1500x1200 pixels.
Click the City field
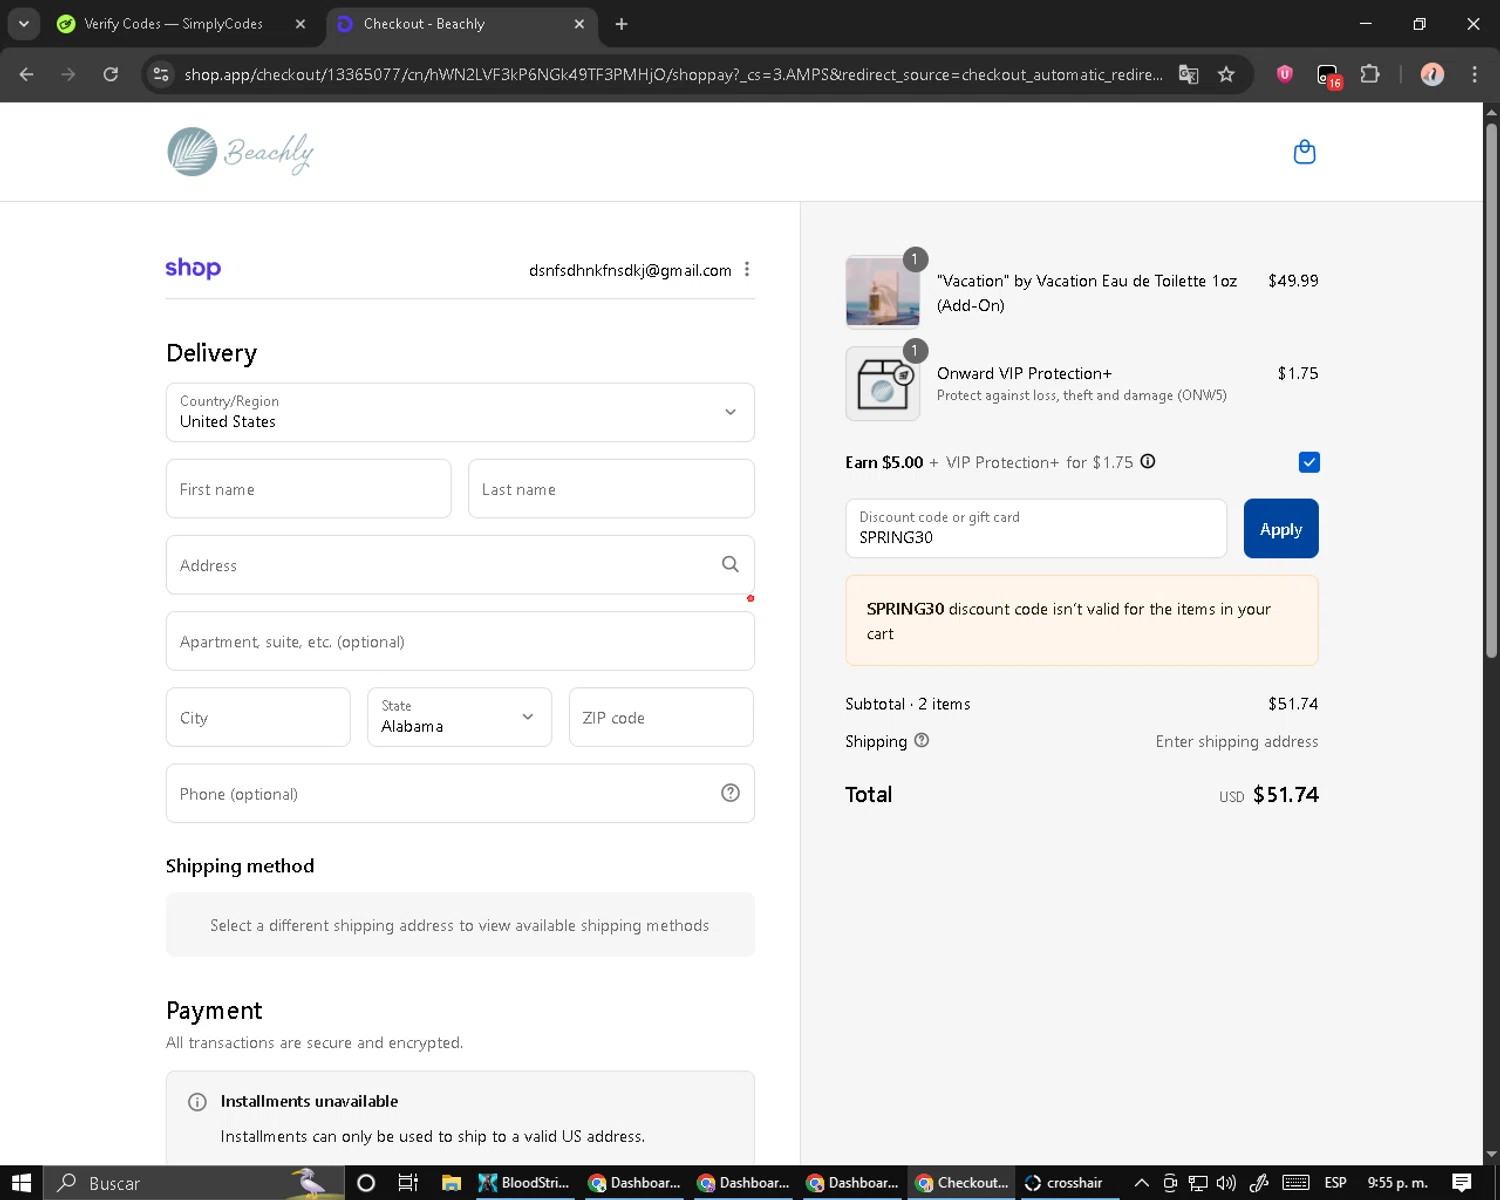point(258,717)
